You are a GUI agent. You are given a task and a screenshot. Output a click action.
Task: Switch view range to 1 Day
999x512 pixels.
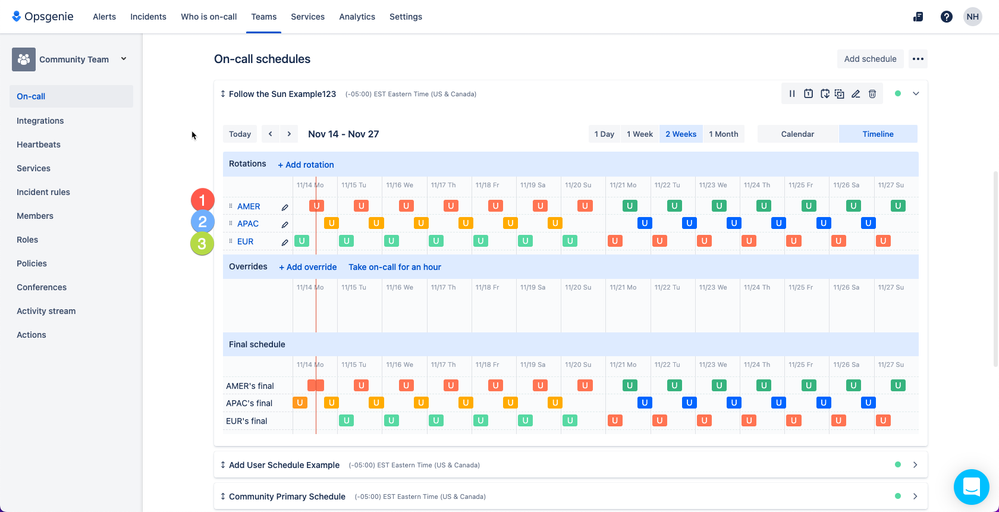[604, 134]
